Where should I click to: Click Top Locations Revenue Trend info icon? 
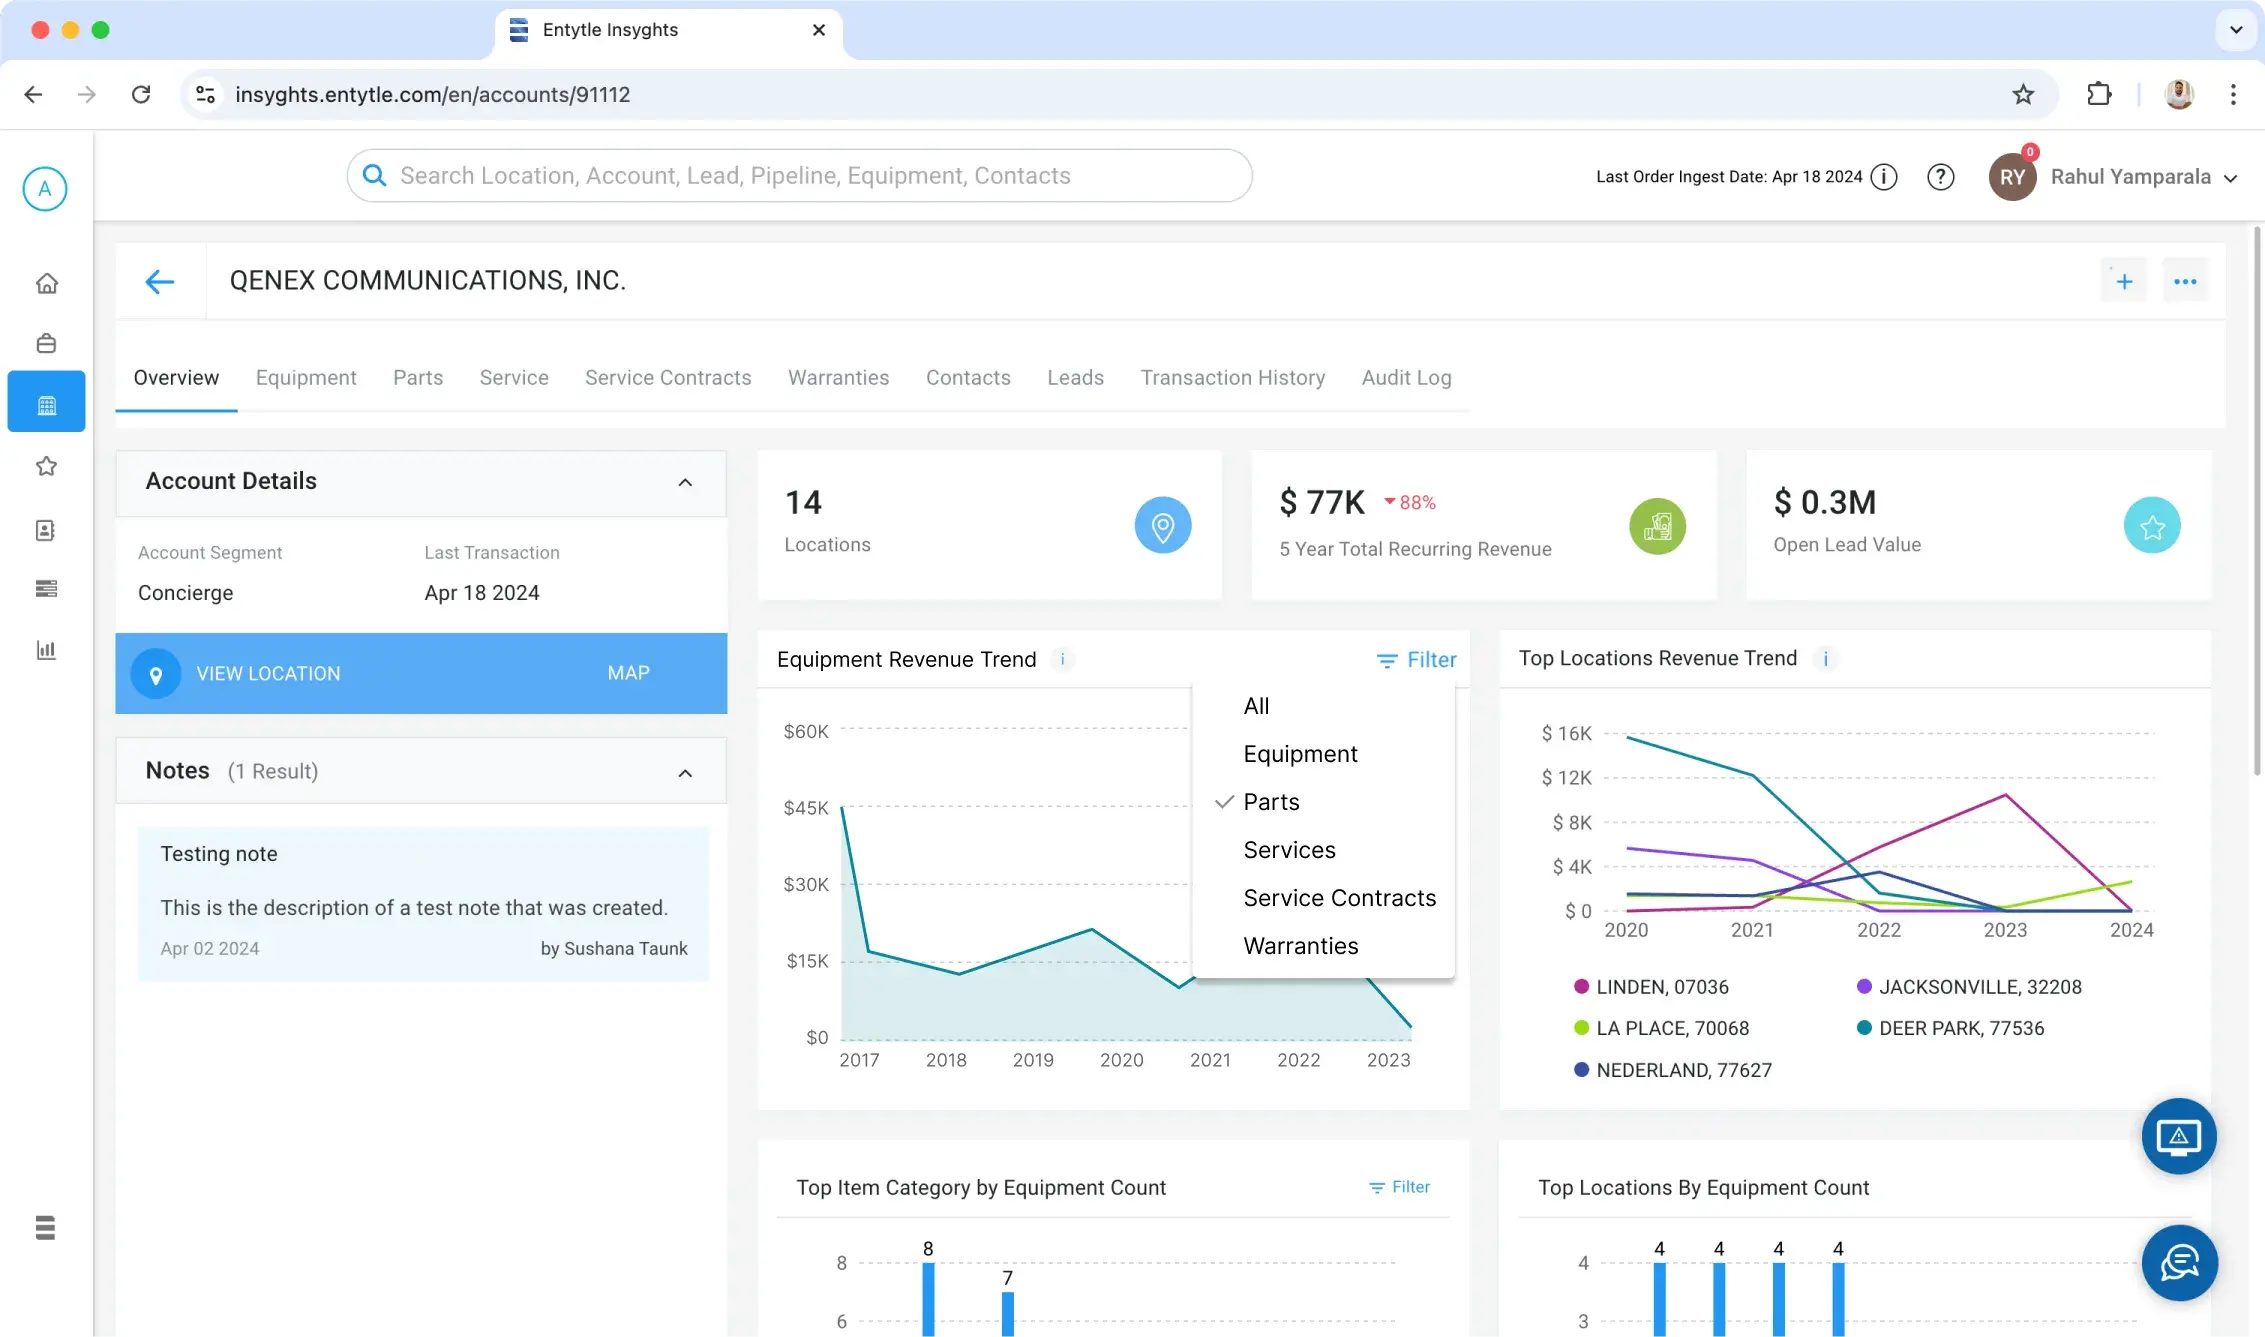[x=1825, y=659]
